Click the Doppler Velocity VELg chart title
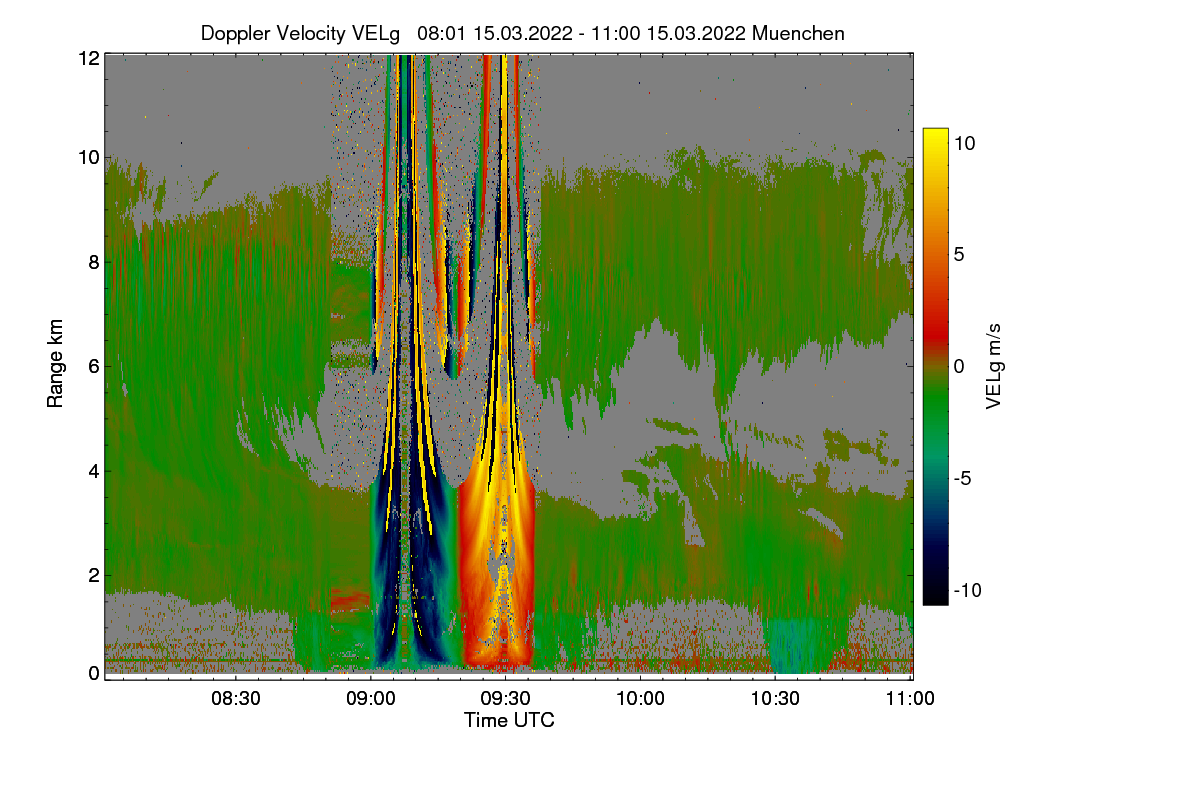 tap(523, 33)
